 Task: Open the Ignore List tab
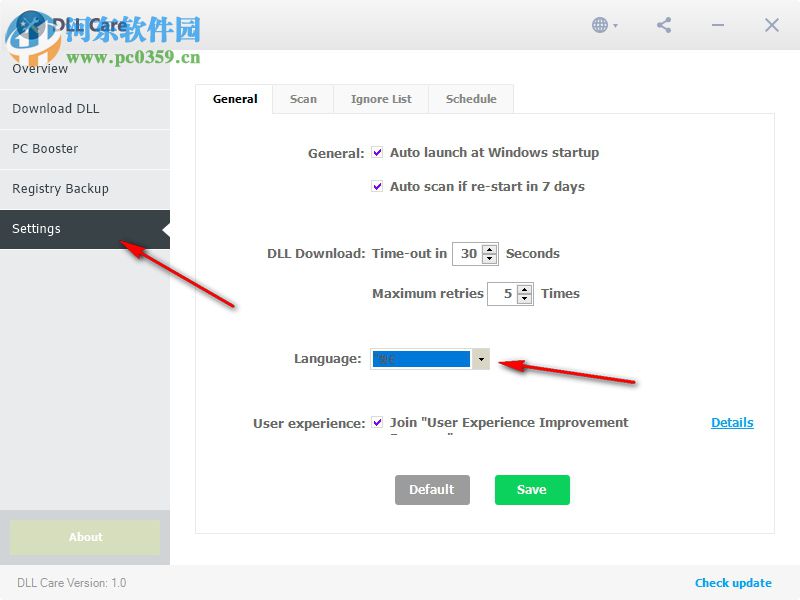click(380, 99)
